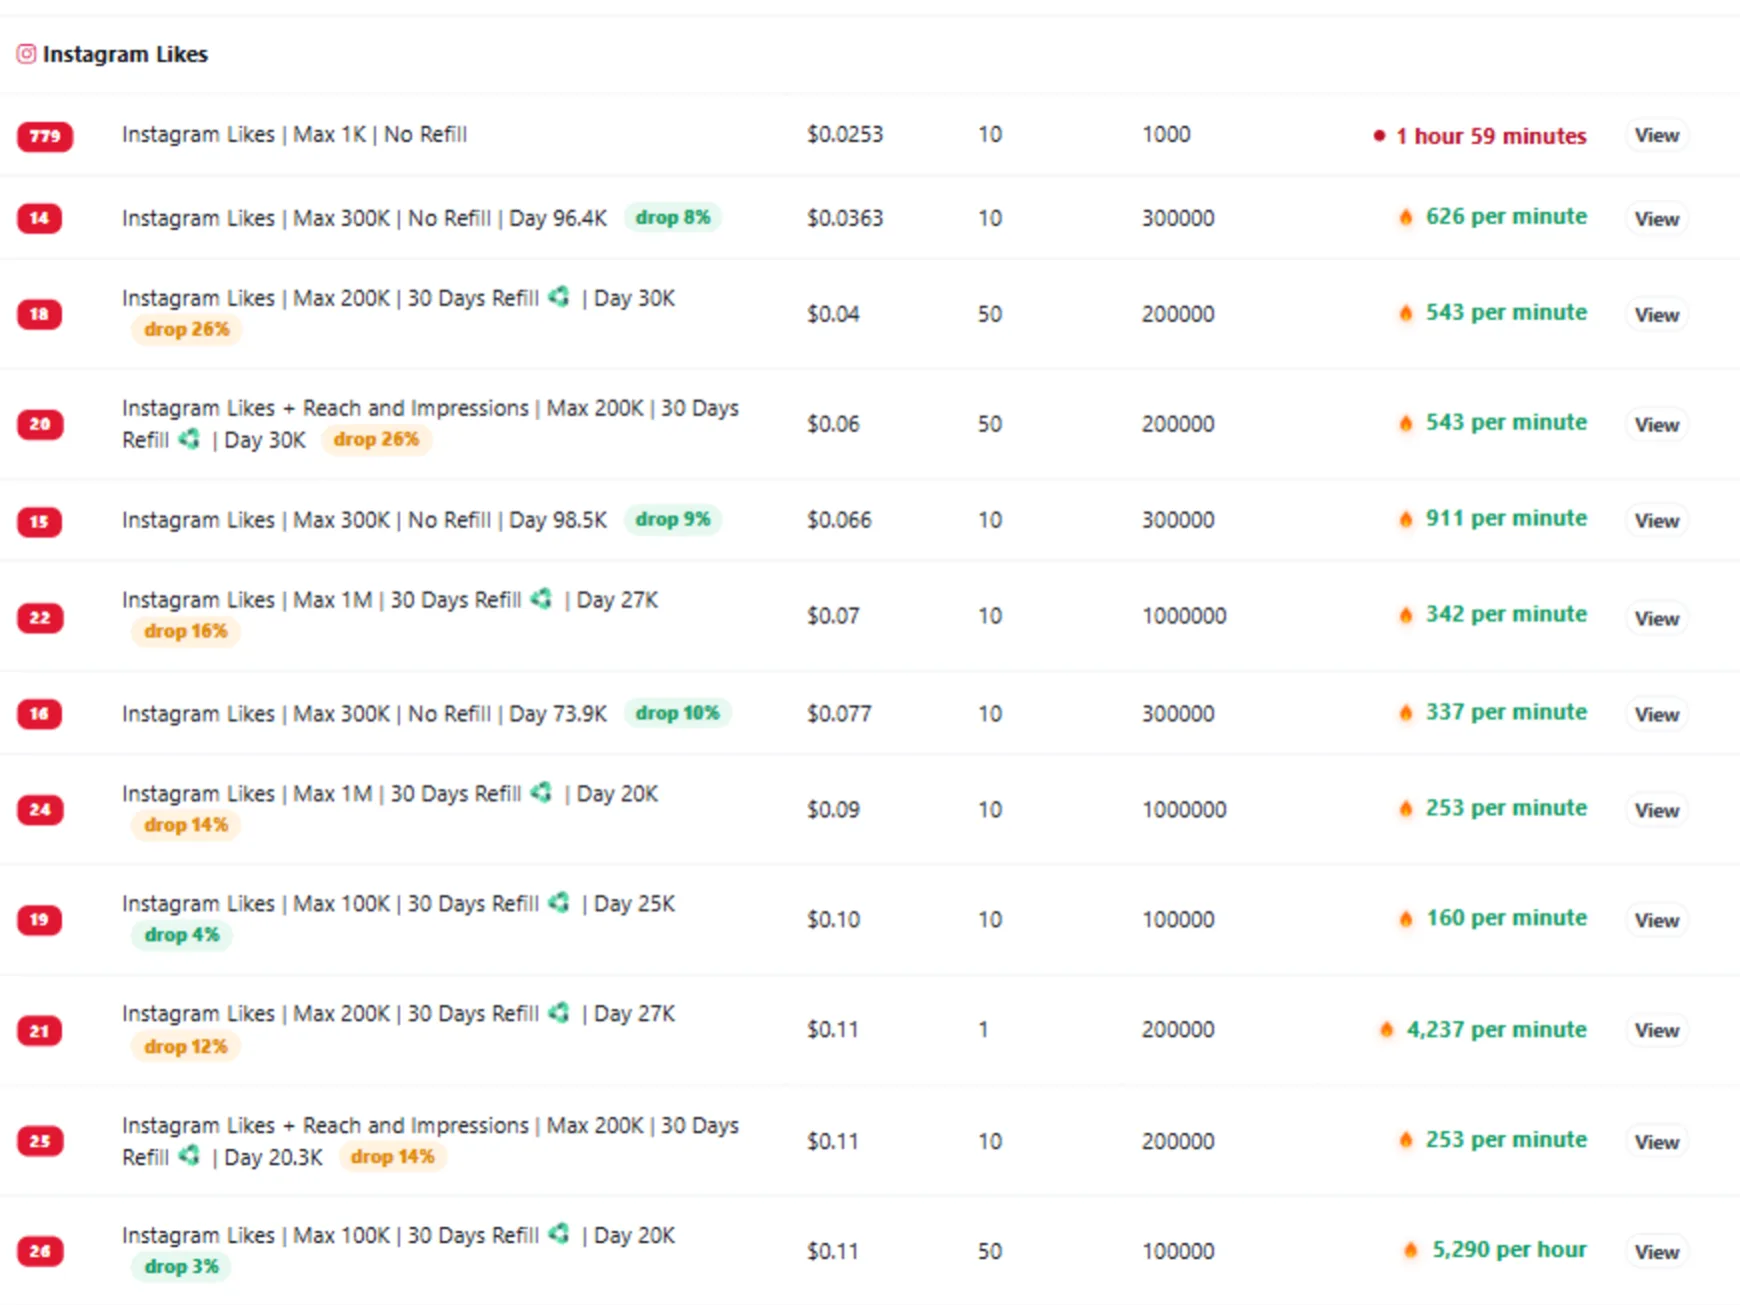Viewport: 1740px width, 1305px height.
Task: Select minimum value 1 in service 21 row
Action: point(984,1030)
